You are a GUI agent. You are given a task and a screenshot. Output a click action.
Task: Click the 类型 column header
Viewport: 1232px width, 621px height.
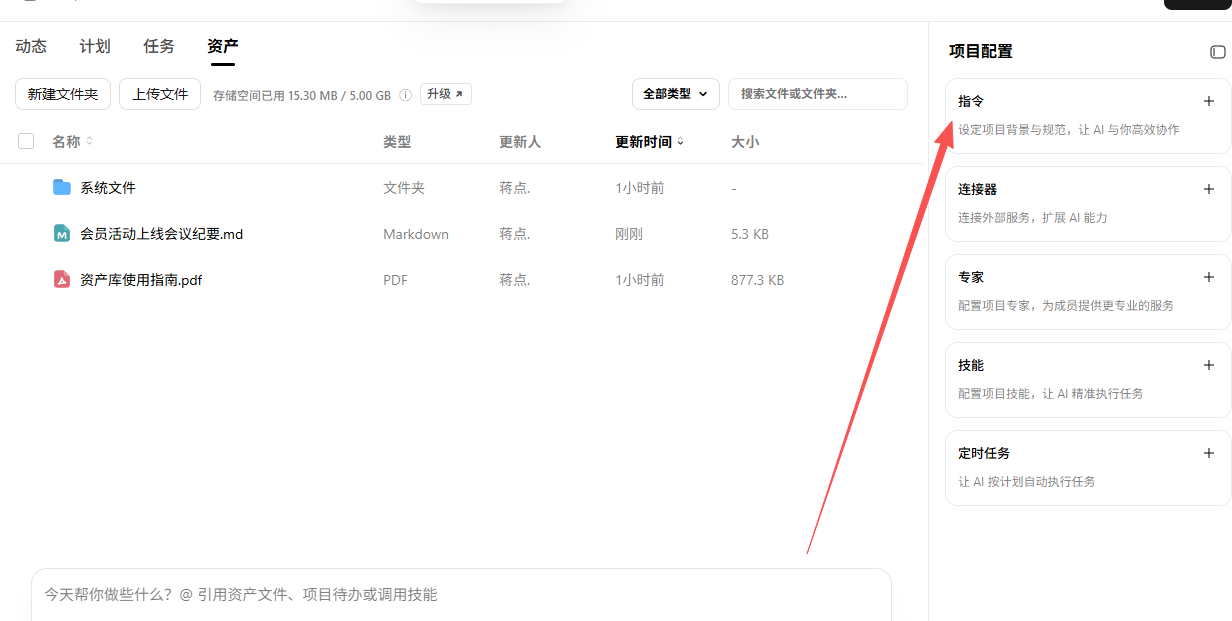[x=397, y=142]
